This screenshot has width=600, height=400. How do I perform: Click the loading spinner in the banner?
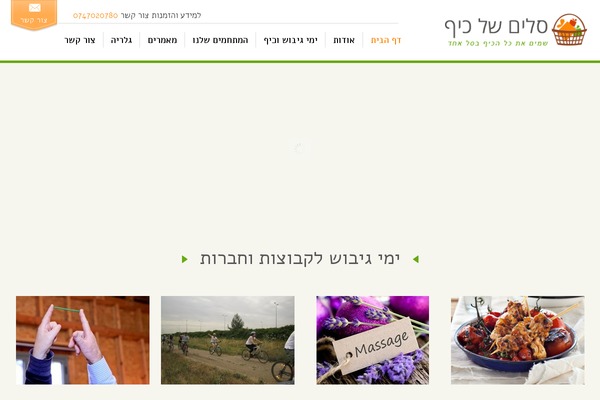point(299,148)
